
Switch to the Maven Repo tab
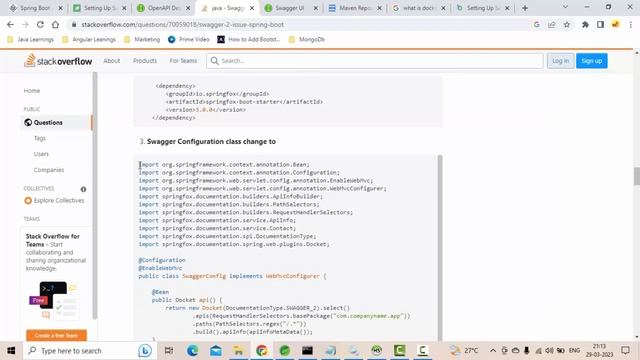pos(354,8)
